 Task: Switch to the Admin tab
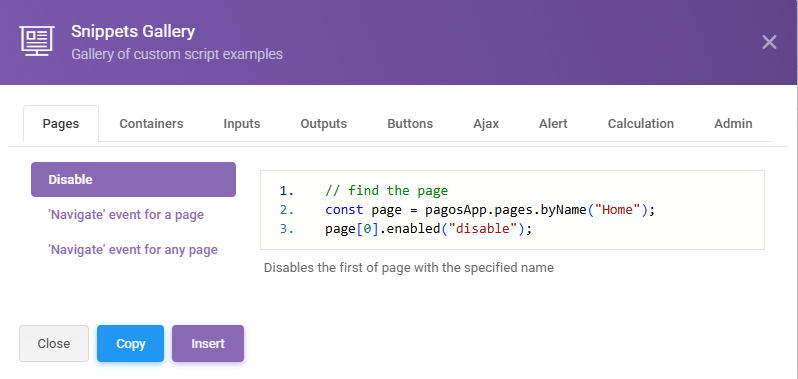pos(733,124)
